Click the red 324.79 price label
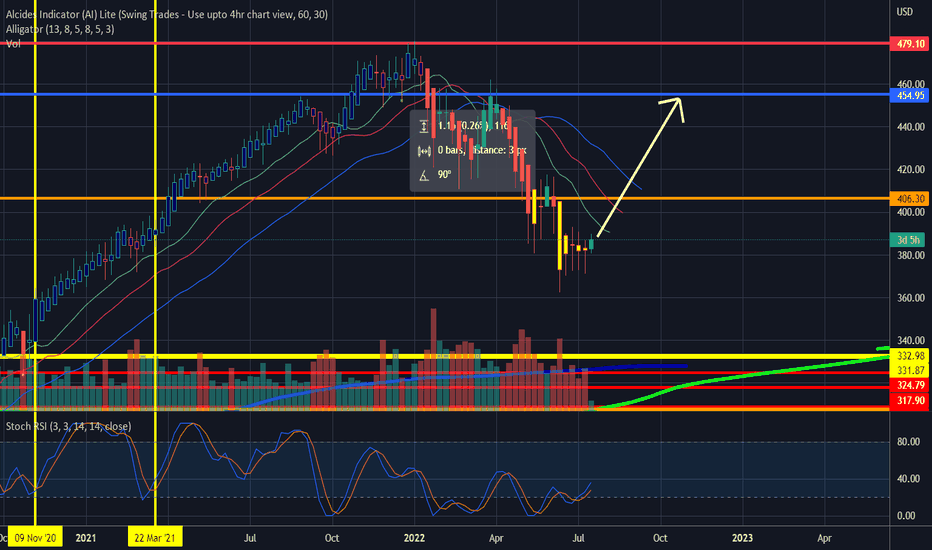Viewport: 932px width, 550px height. 909,386
